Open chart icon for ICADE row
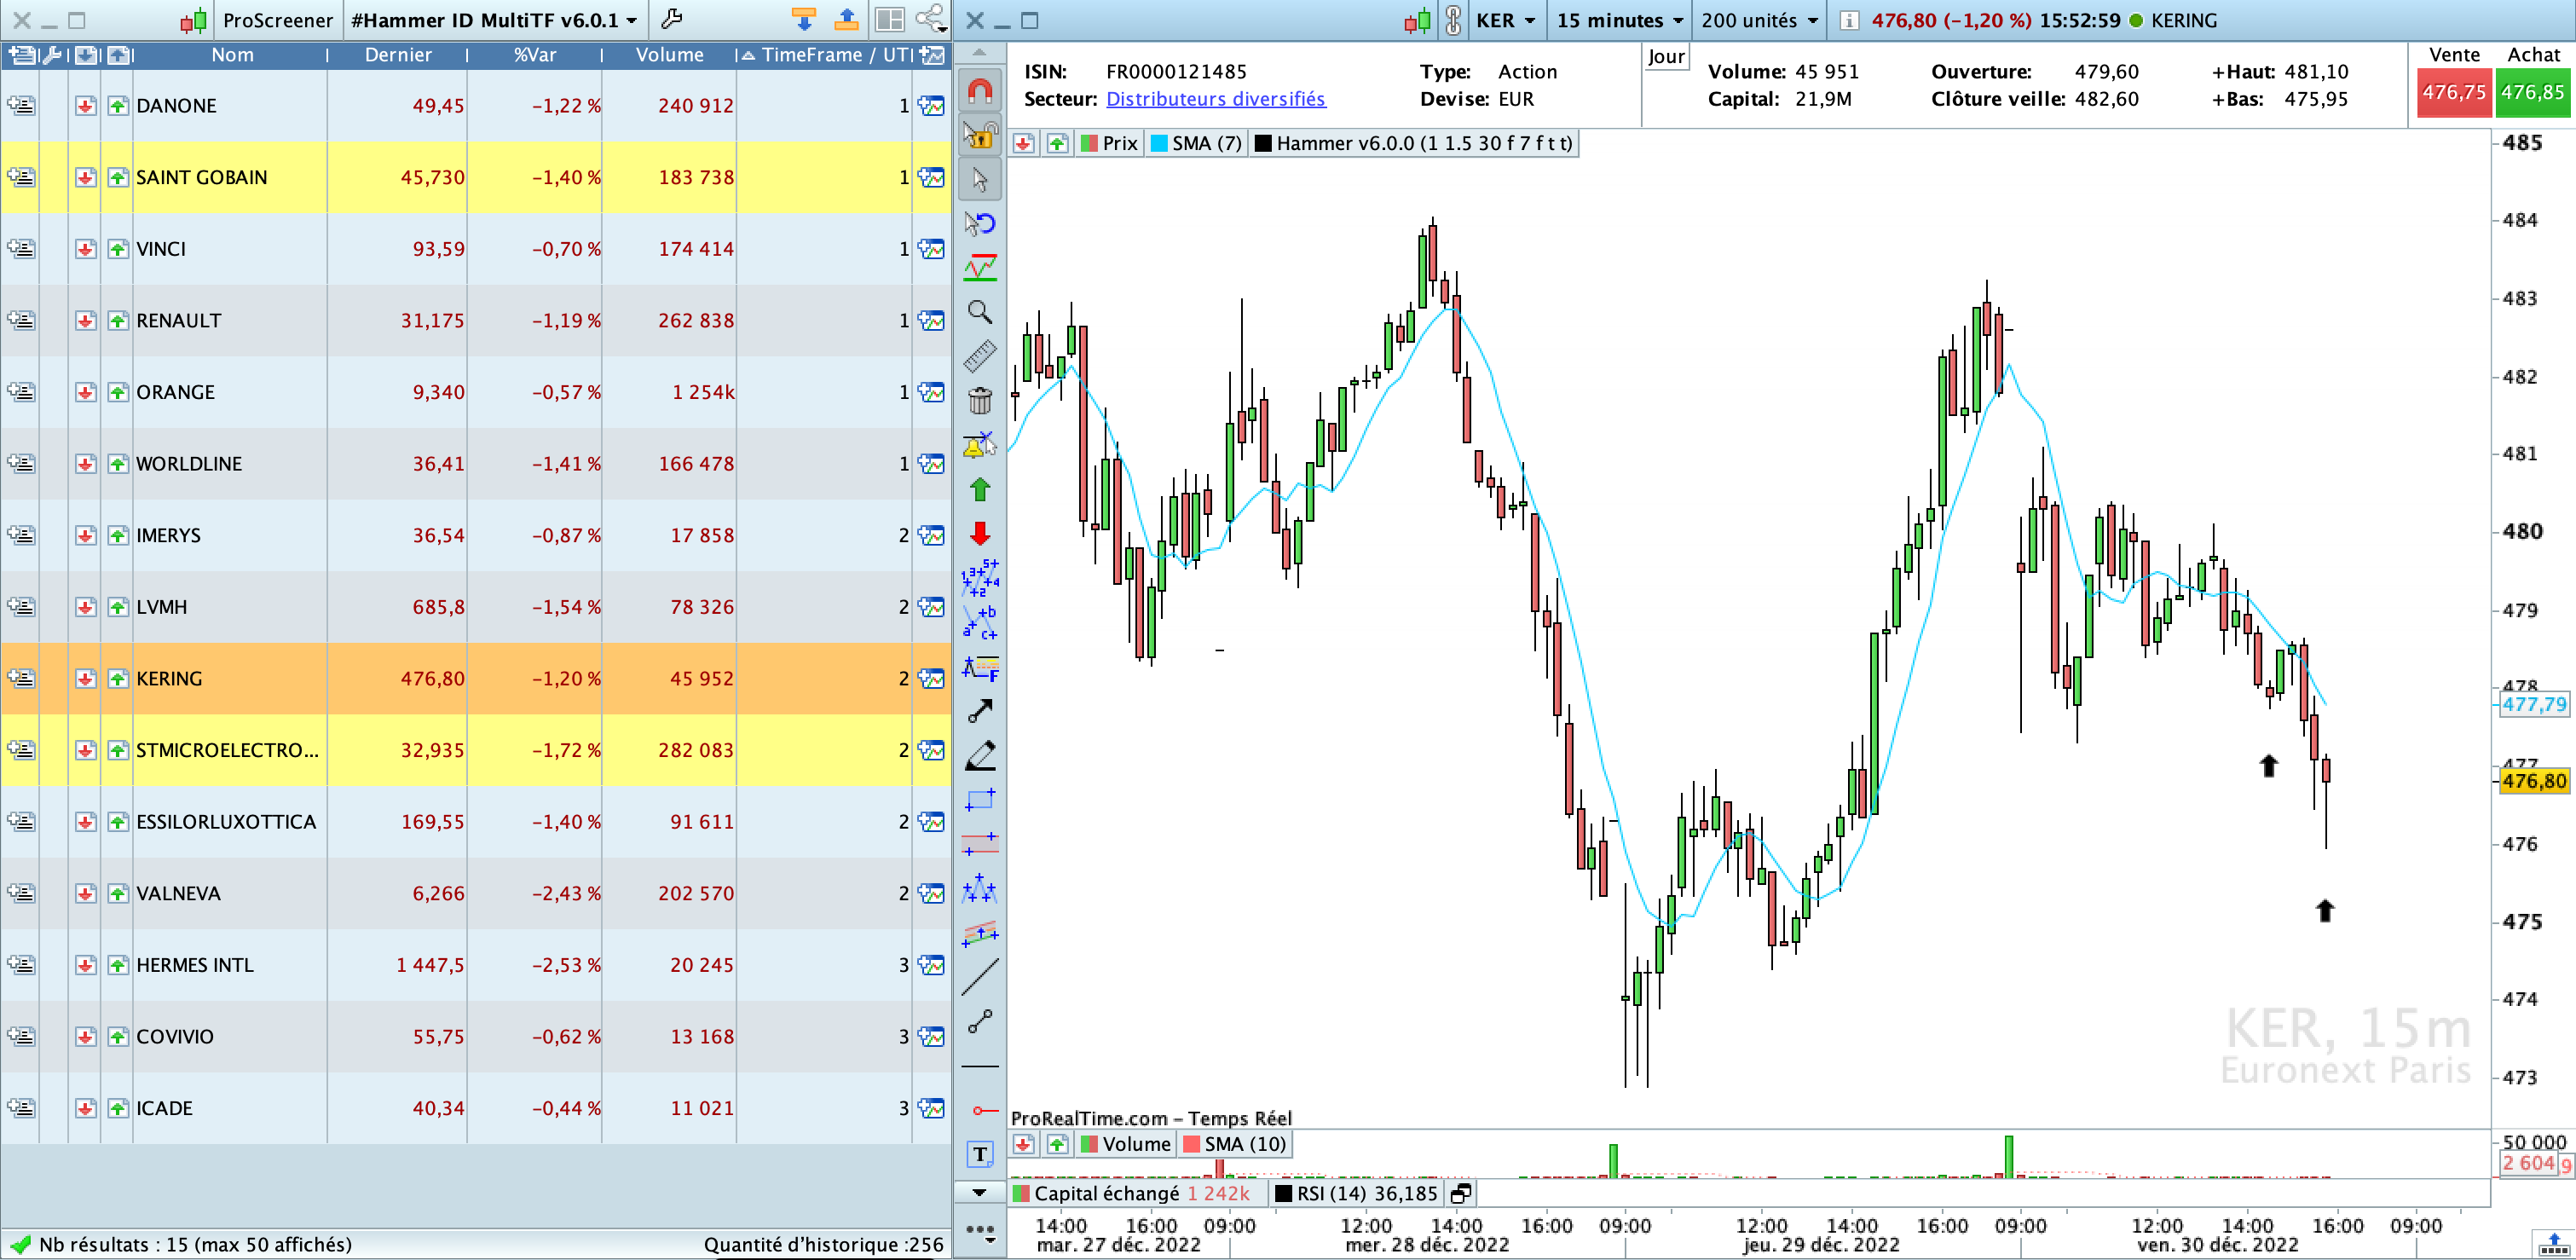 (x=932, y=1108)
